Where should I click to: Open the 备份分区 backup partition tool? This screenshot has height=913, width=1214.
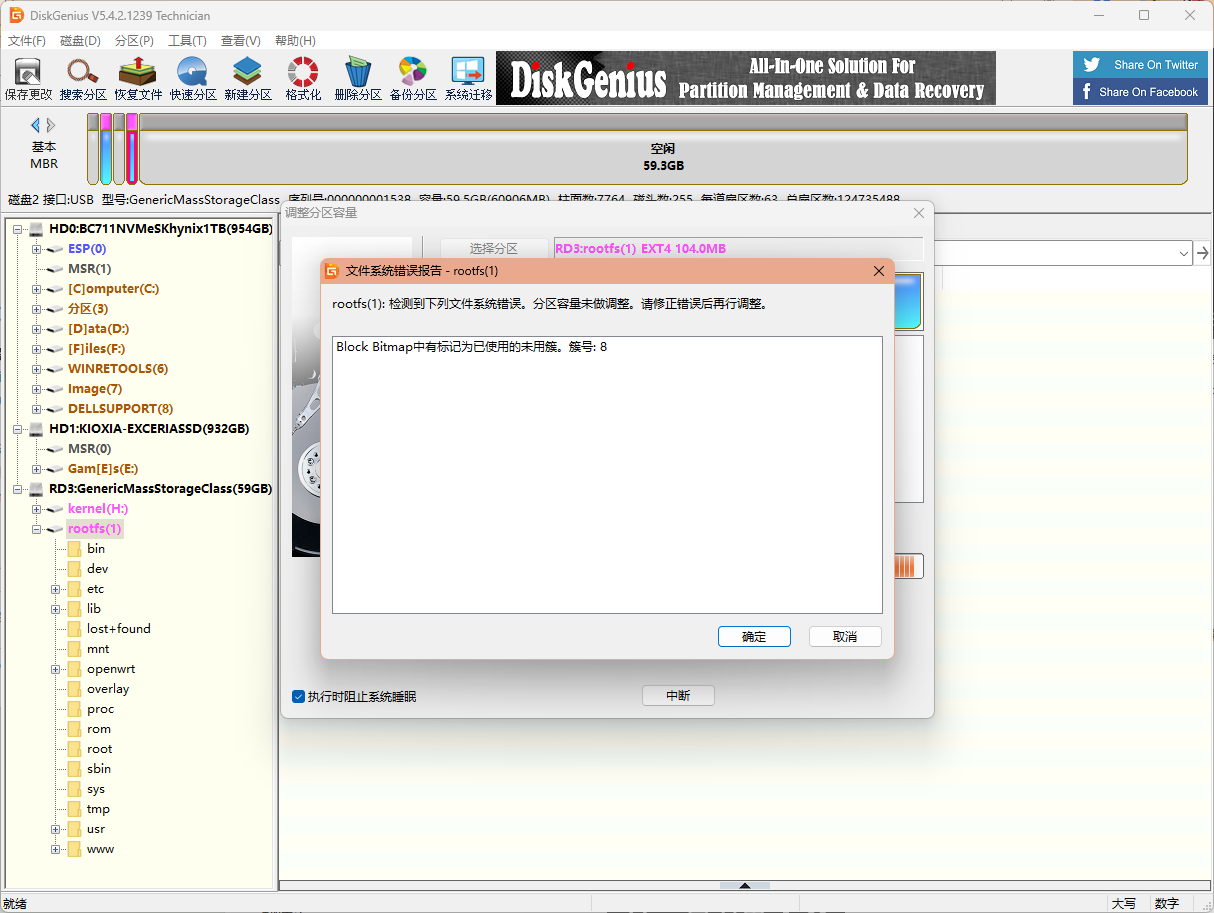(x=413, y=78)
